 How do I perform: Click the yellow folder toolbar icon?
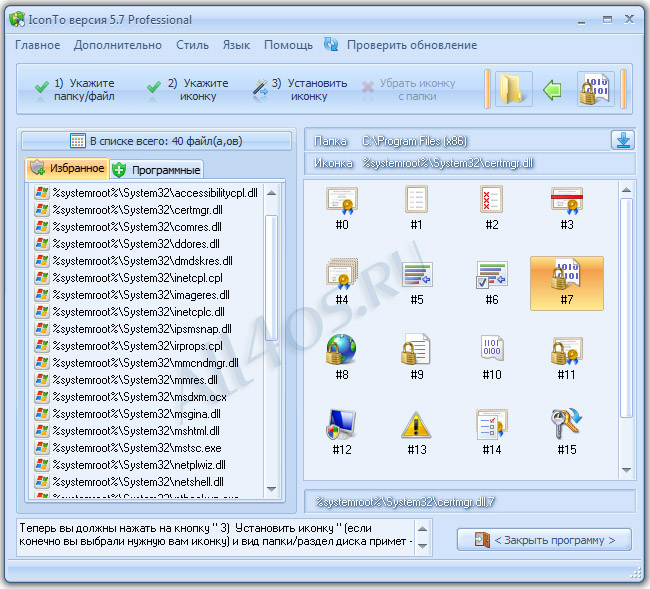click(x=513, y=89)
